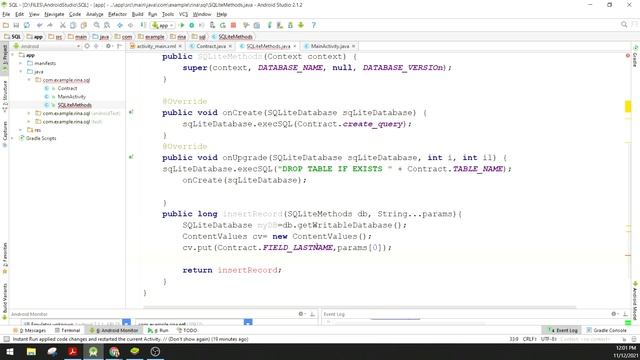Open the Gradle Console tool window
640x360 pixels.
pos(607,330)
